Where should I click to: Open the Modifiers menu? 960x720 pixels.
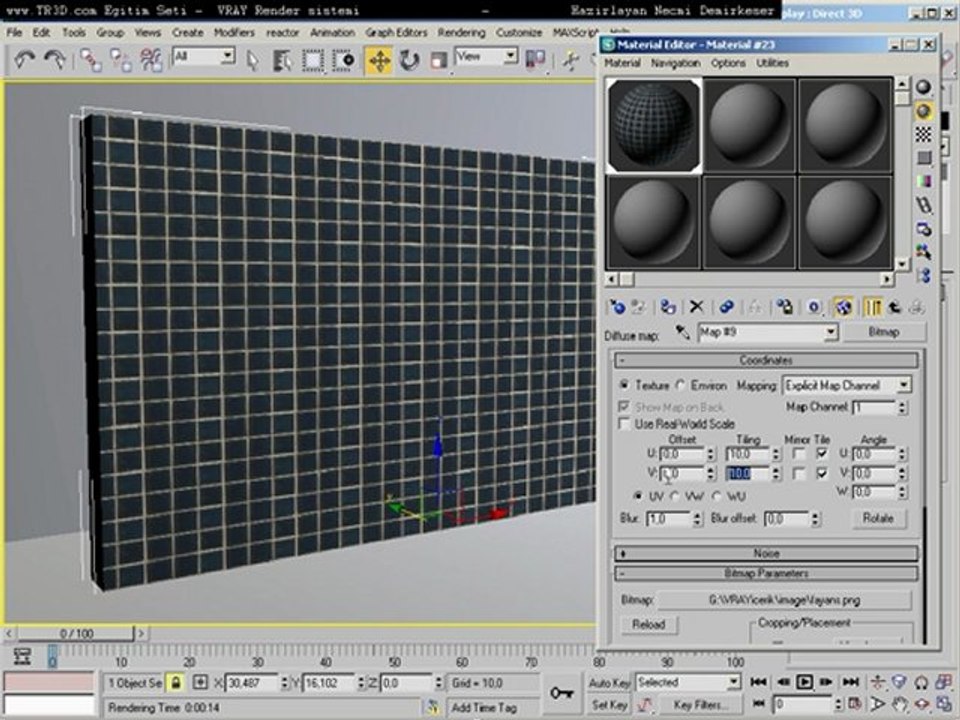pos(233,32)
